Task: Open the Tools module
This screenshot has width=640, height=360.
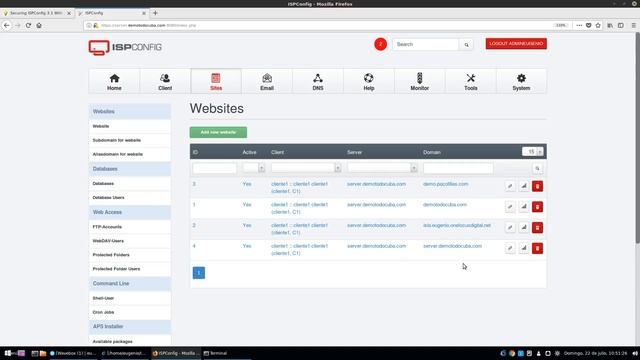Action: click(471, 81)
